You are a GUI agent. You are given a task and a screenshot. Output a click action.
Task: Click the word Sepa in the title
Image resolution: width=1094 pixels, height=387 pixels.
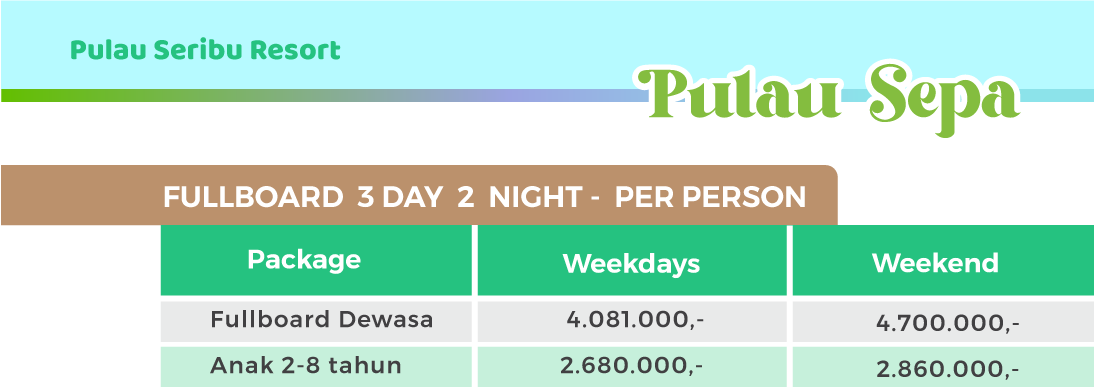945,99
